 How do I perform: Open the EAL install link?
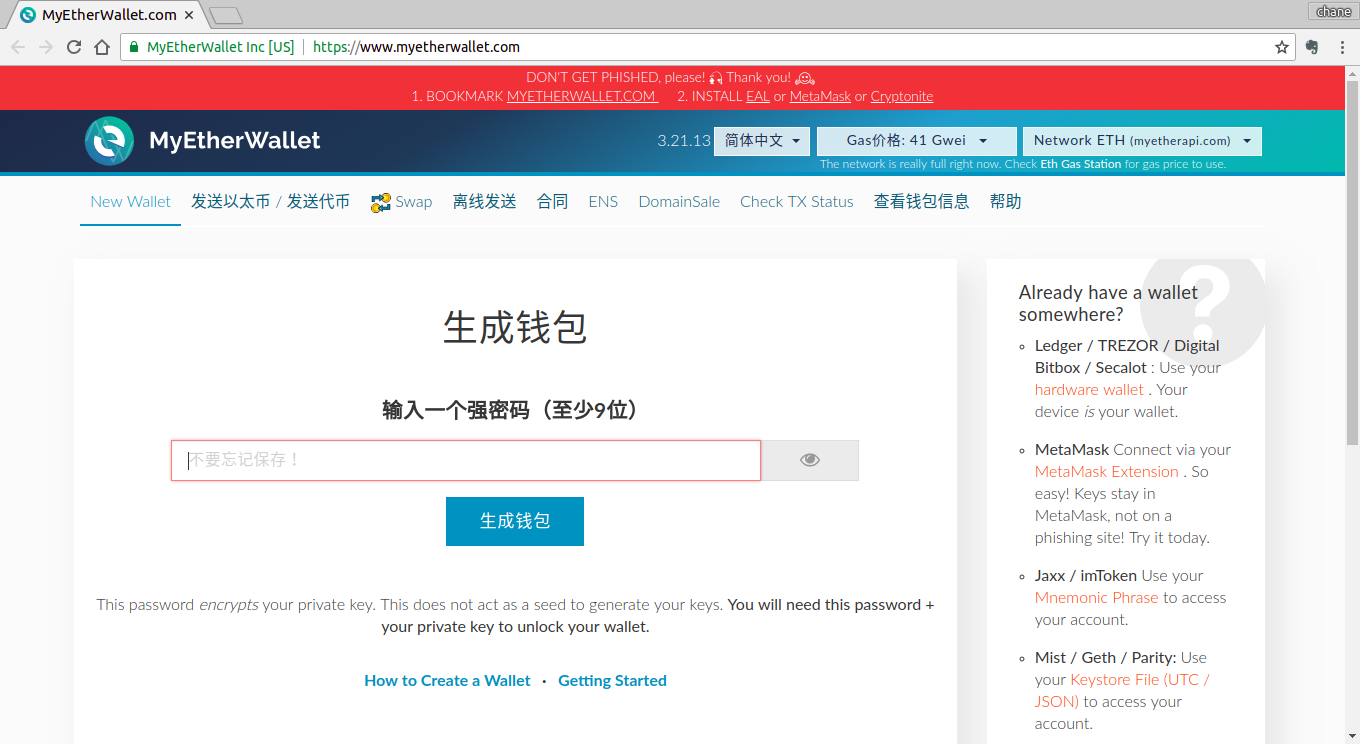[x=758, y=97]
